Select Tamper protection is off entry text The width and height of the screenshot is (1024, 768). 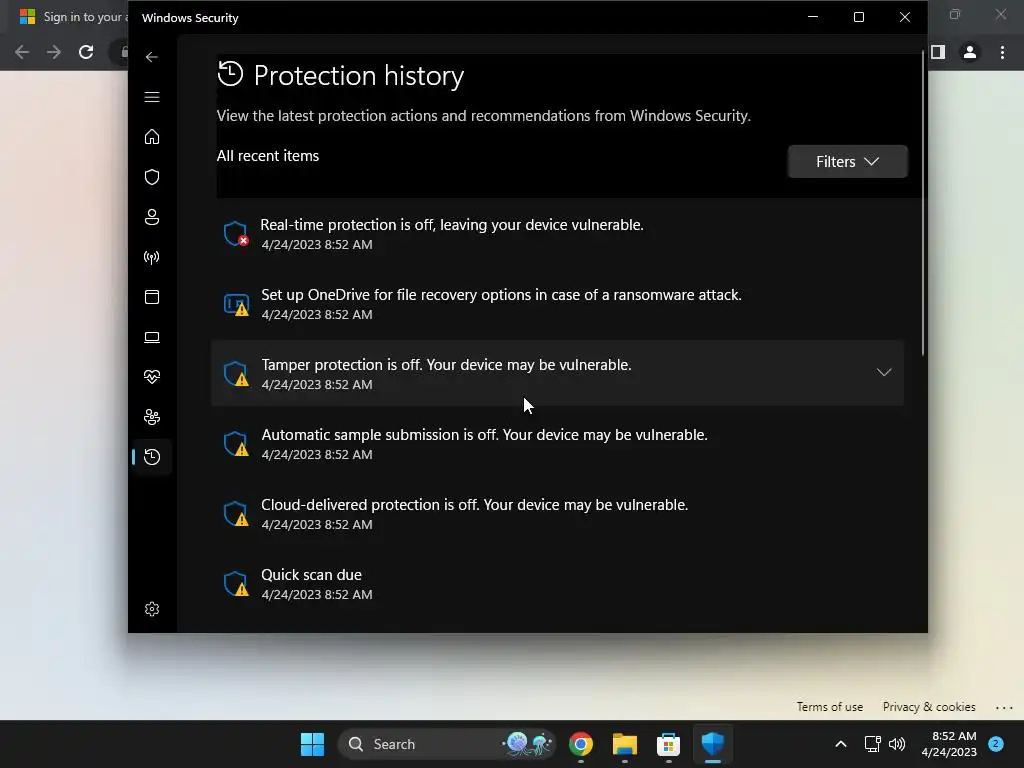click(446, 364)
